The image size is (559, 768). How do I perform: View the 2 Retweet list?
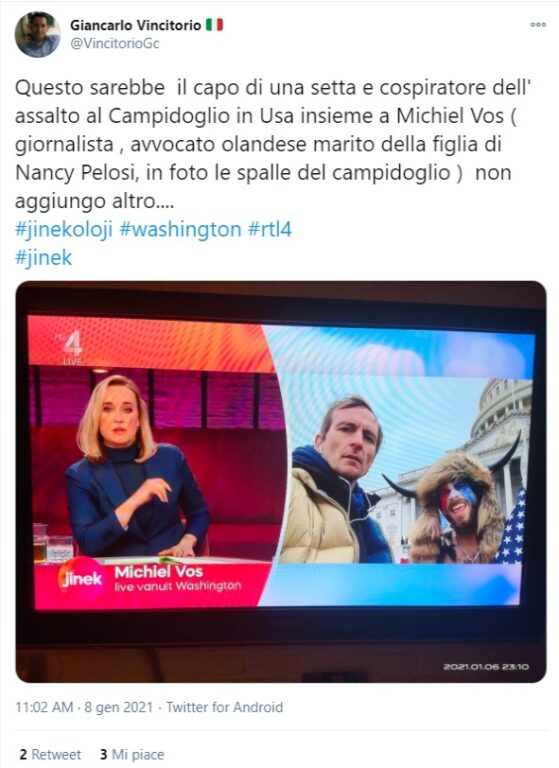click(x=50, y=755)
